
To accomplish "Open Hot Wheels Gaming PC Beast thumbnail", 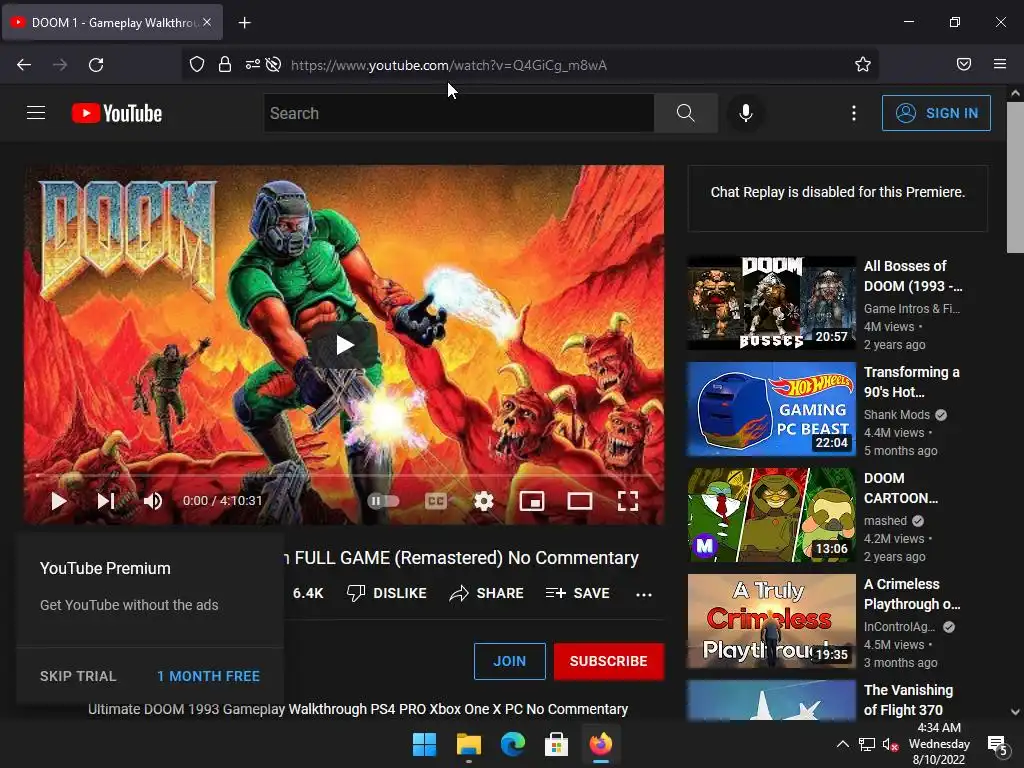I will 771,409.
